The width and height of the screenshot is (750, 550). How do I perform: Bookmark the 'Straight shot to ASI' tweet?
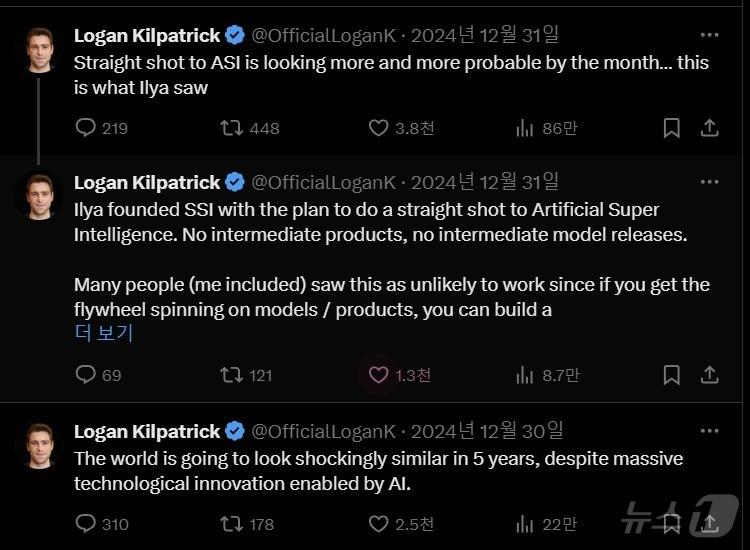pyautogui.click(x=672, y=128)
